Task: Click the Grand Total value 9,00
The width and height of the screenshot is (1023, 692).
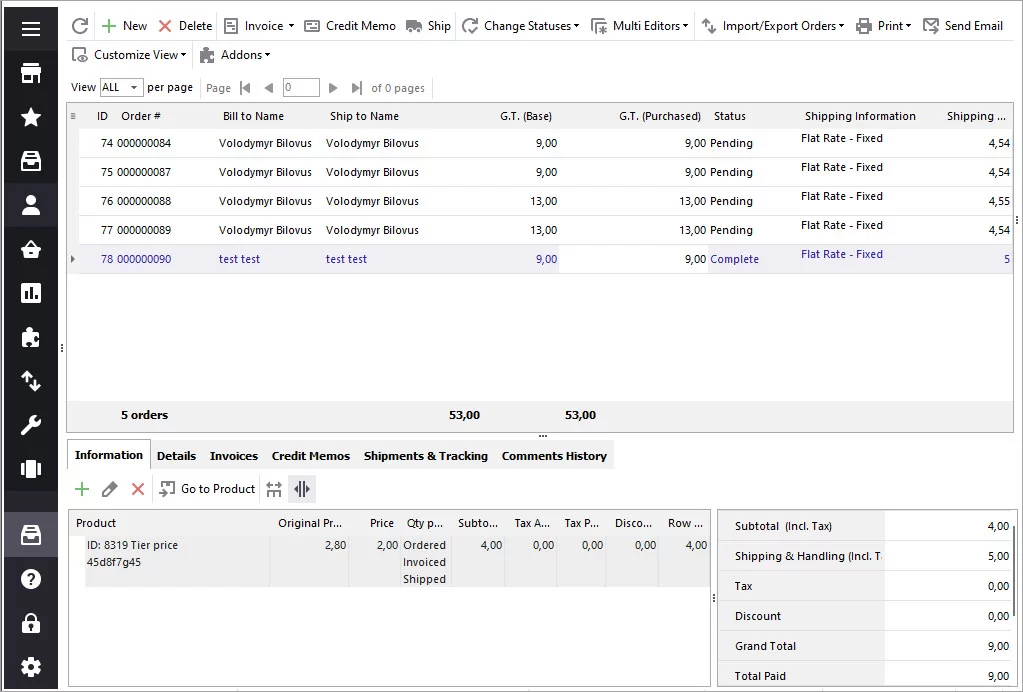Action: click(998, 646)
